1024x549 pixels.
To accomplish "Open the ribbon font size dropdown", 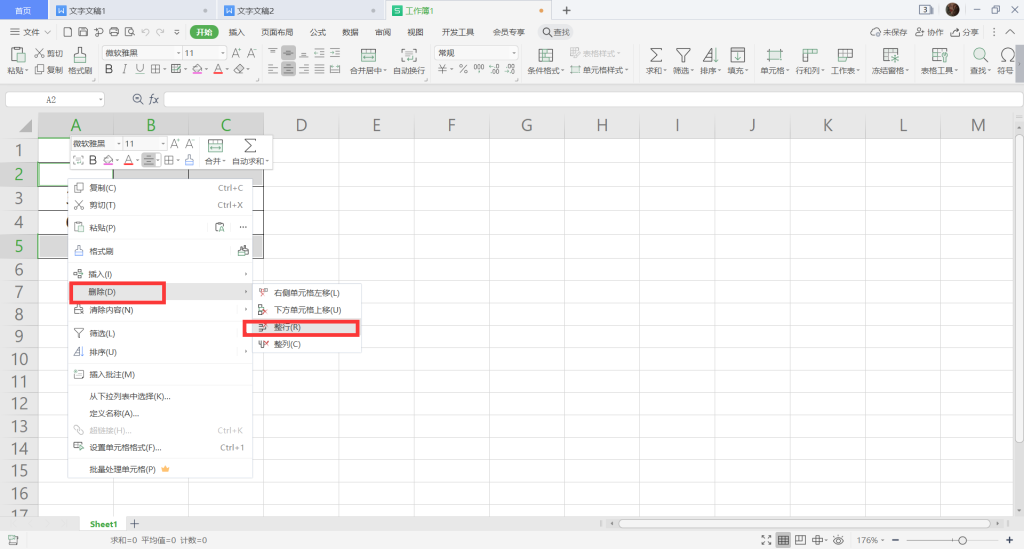I will point(223,53).
